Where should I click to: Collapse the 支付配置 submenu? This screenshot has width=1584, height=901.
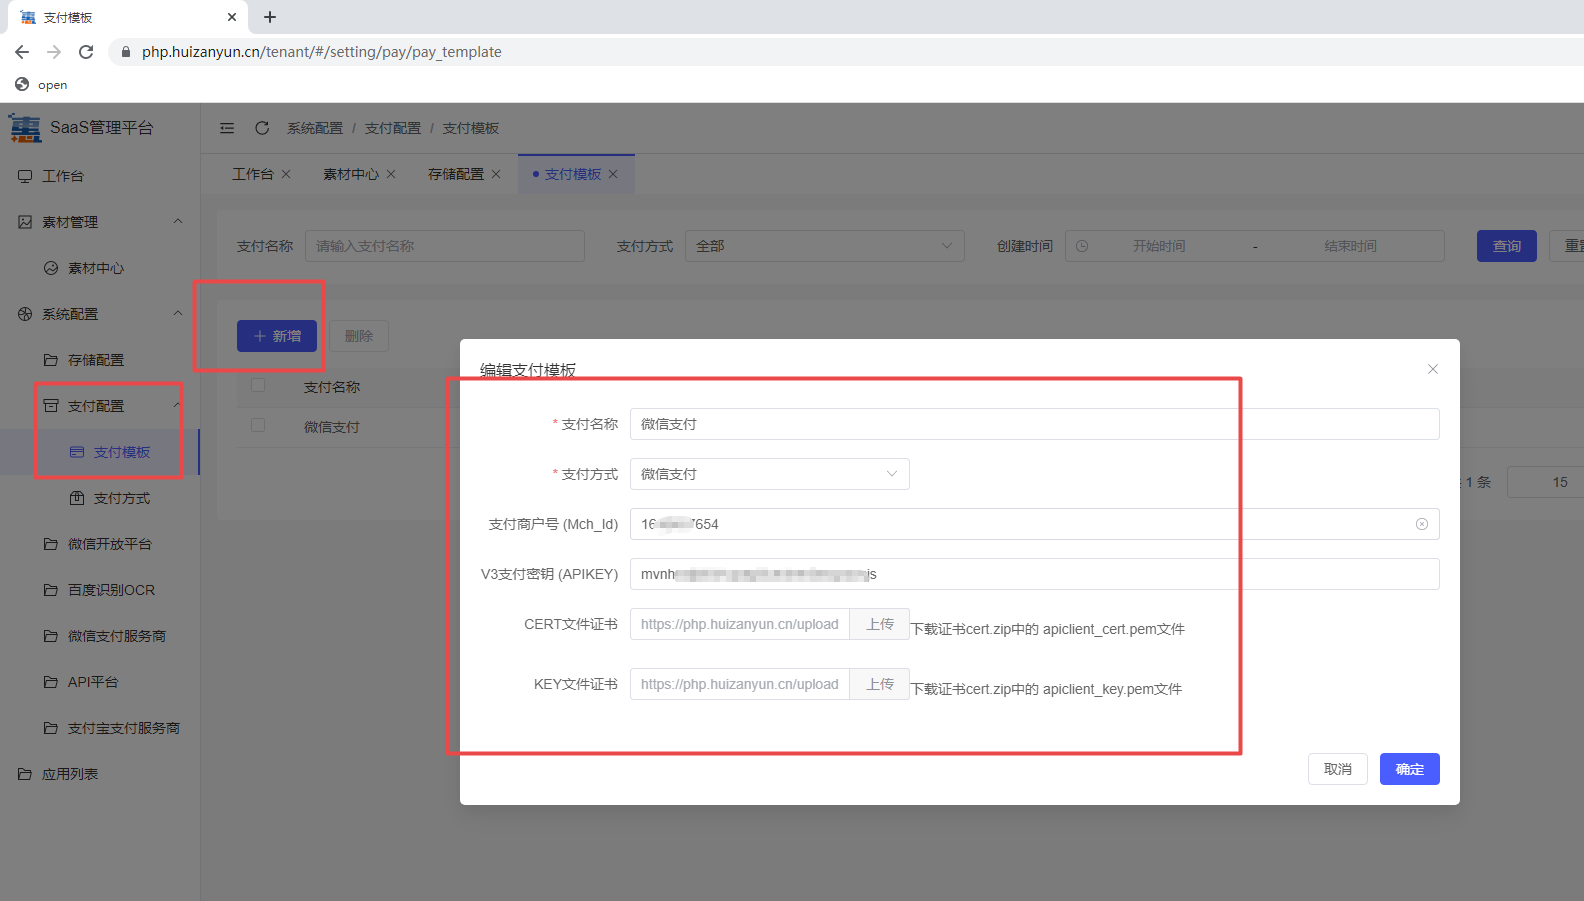[x=177, y=405]
